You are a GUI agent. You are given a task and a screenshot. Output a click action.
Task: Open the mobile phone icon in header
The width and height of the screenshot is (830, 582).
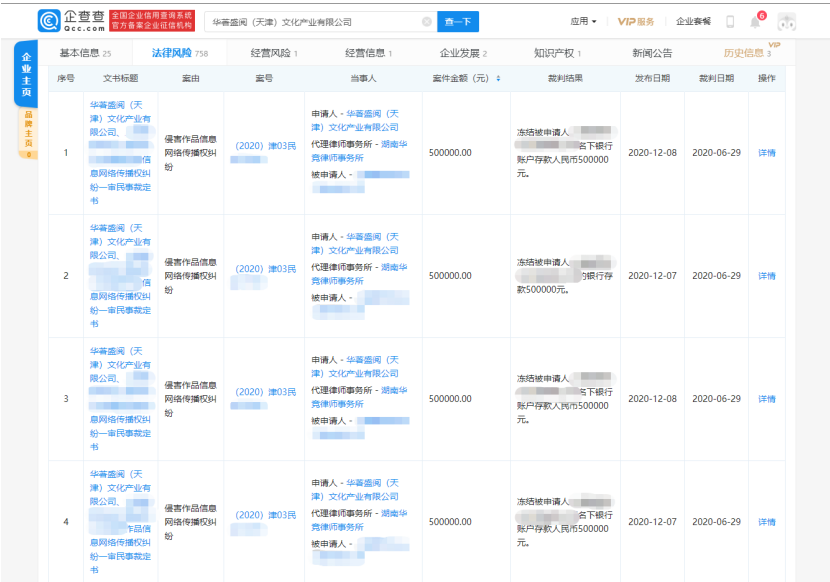tap(730, 22)
